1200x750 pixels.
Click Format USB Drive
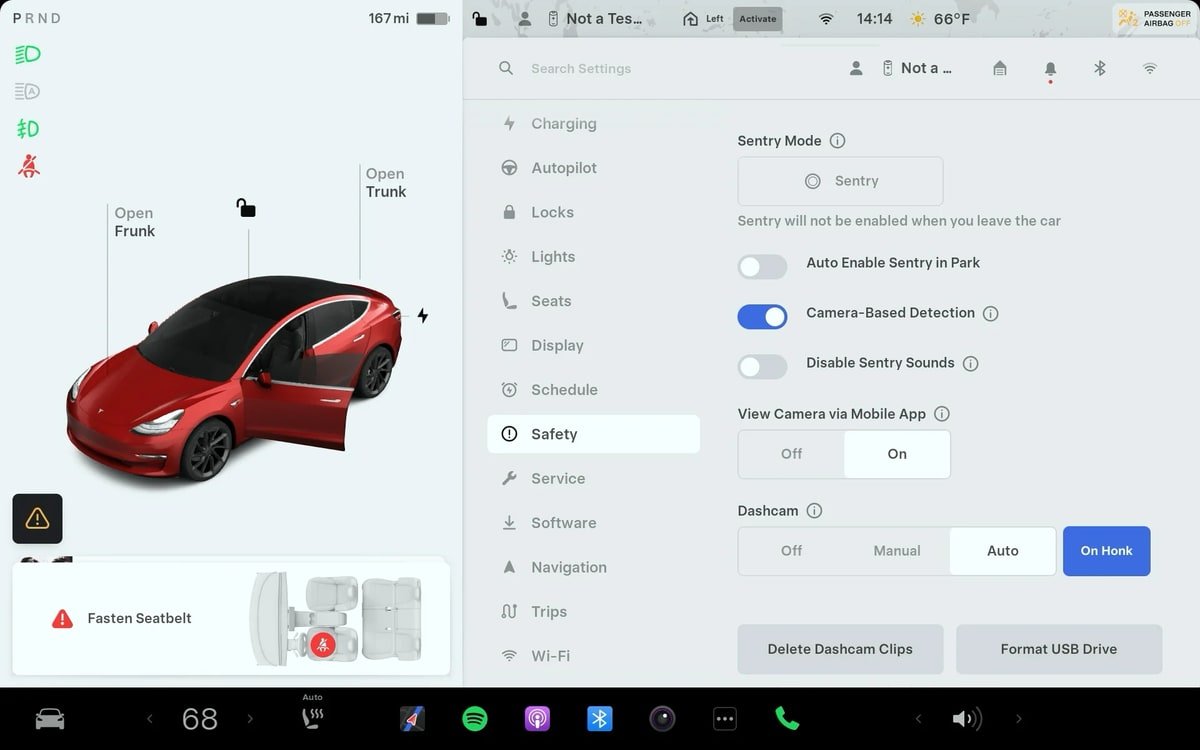pos(1059,649)
